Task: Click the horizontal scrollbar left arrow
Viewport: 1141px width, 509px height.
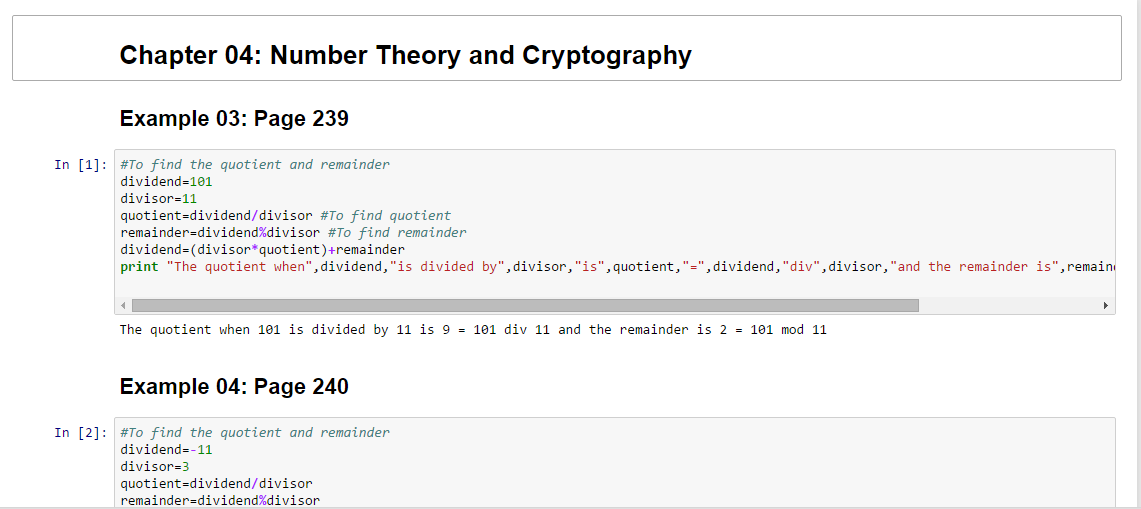Action: tap(124, 305)
